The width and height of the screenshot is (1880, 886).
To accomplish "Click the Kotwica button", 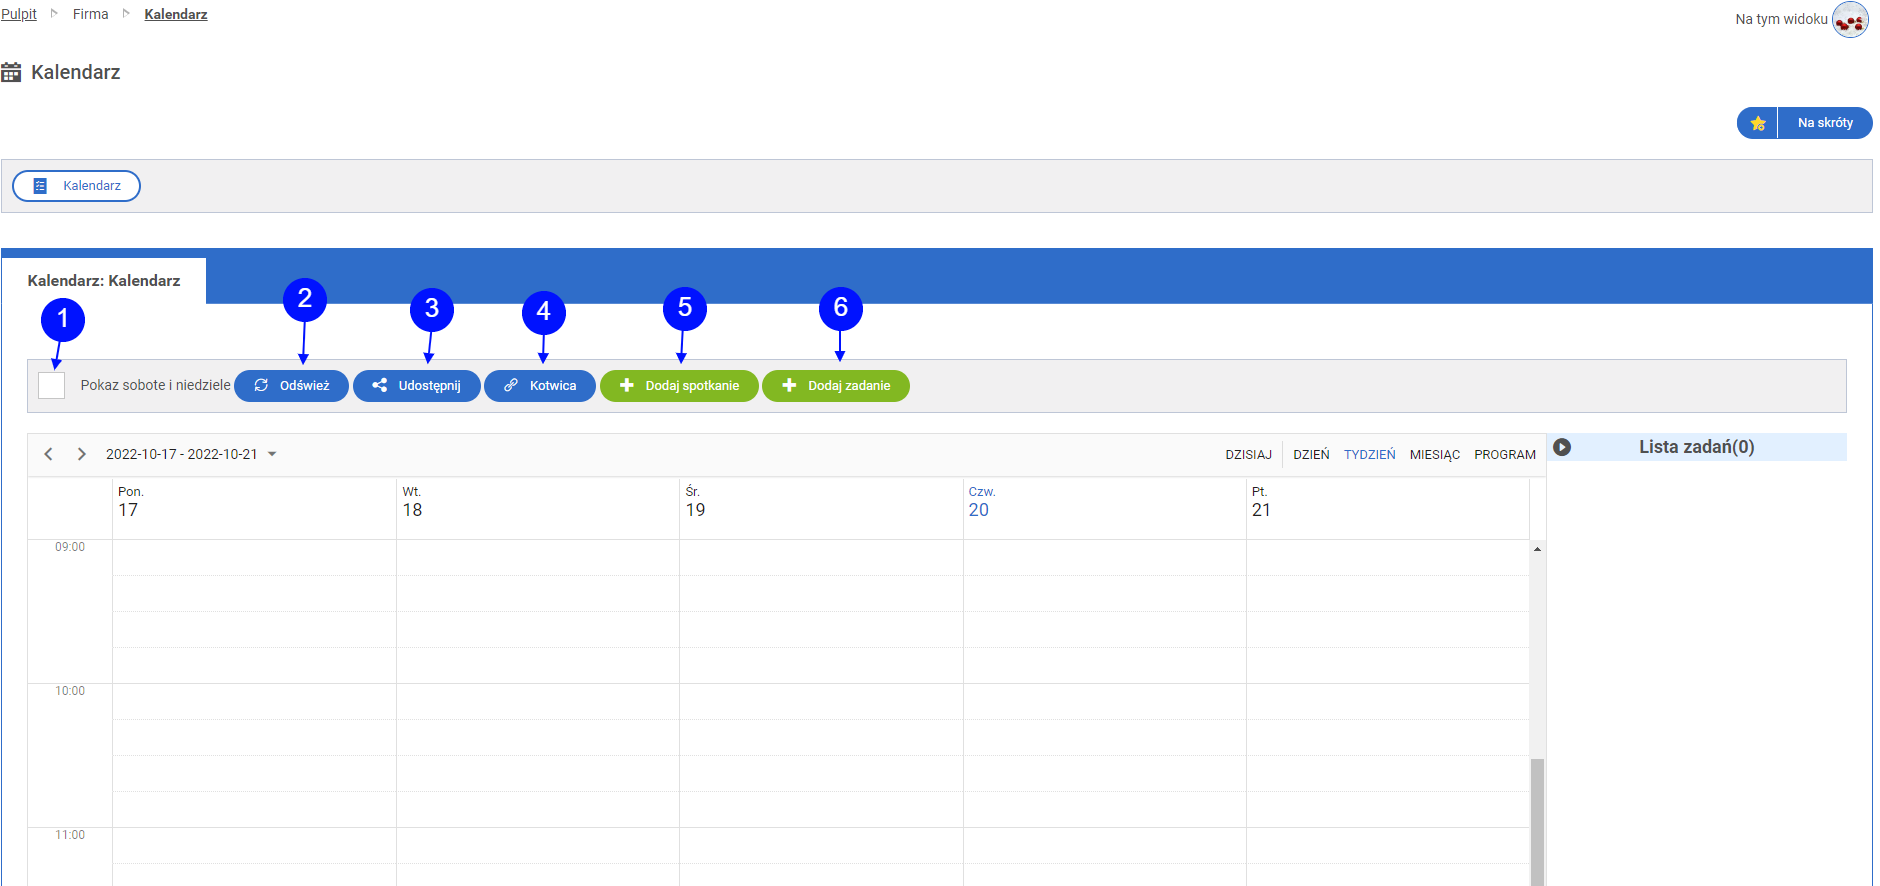I will click(540, 385).
